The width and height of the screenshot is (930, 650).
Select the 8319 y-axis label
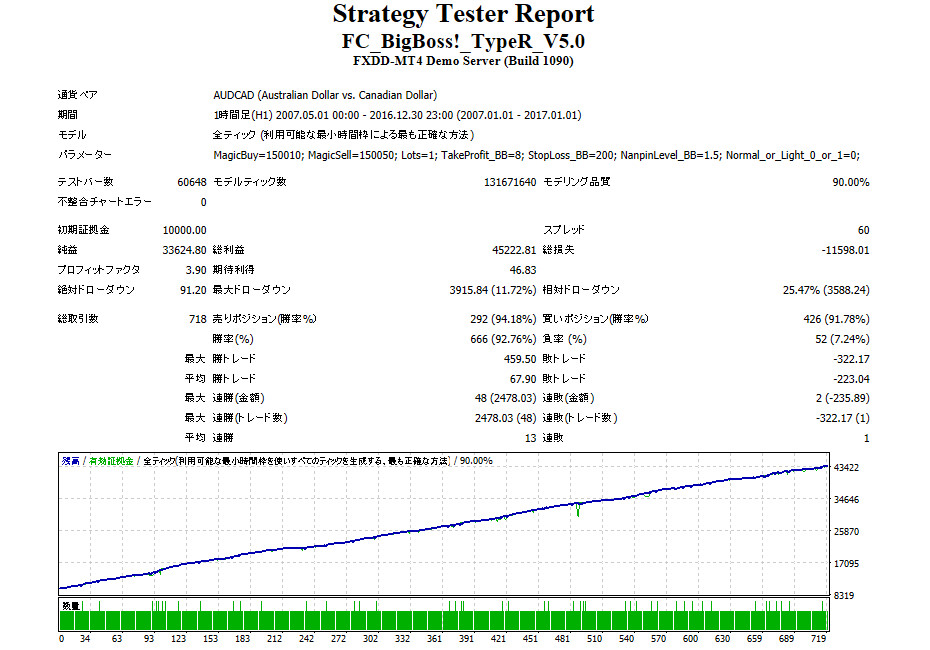click(x=844, y=596)
